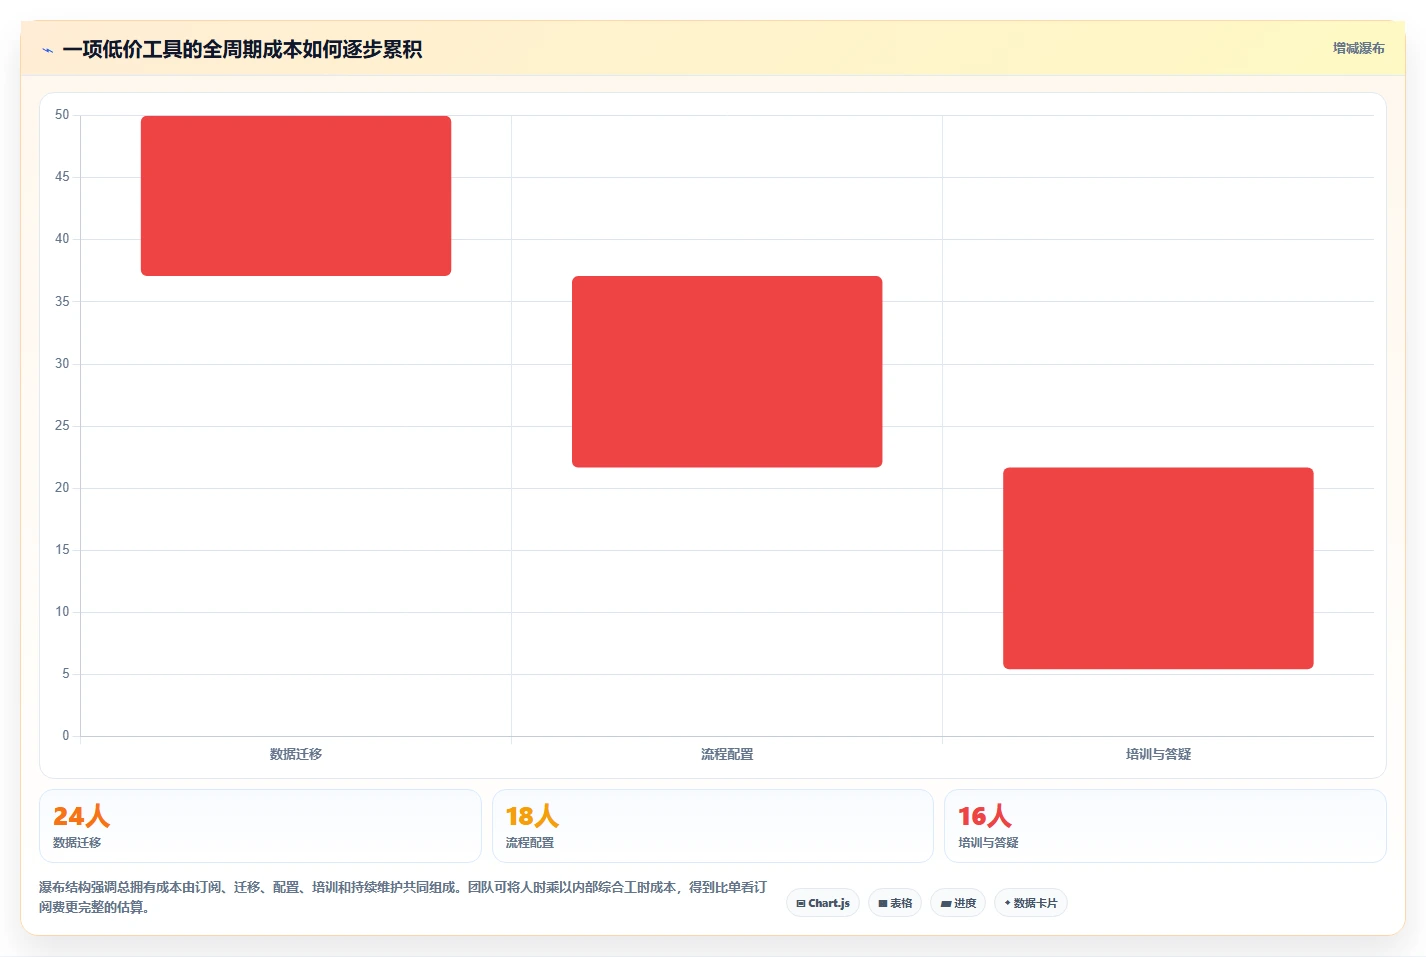Click the 数据卡片 tag chip
The width and height of the screenshot is (1426, 957).
click(x=1031, y=903)
